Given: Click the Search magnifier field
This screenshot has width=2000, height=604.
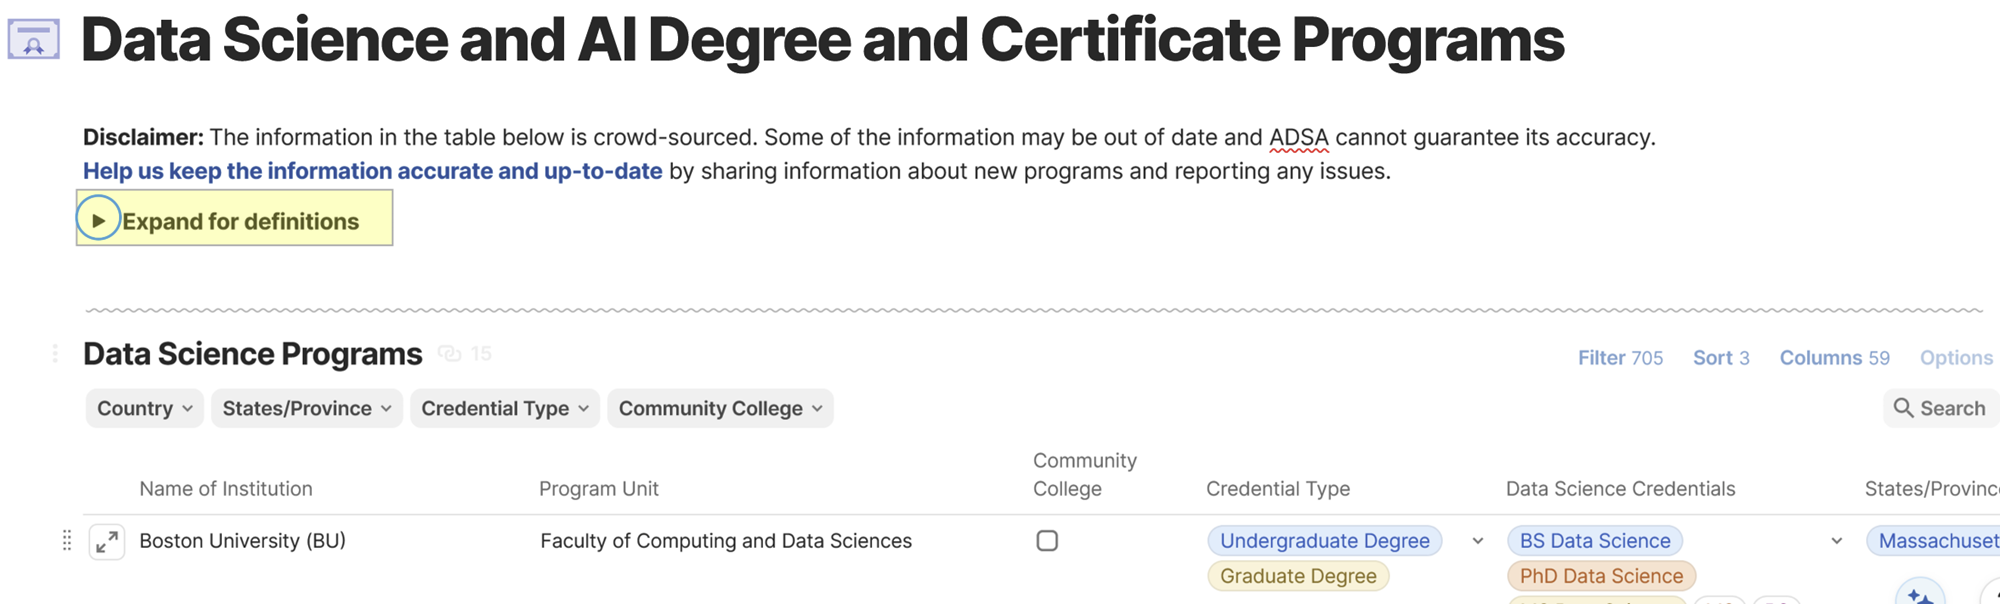Looking at the screenshot, I should pos(1939,408).
